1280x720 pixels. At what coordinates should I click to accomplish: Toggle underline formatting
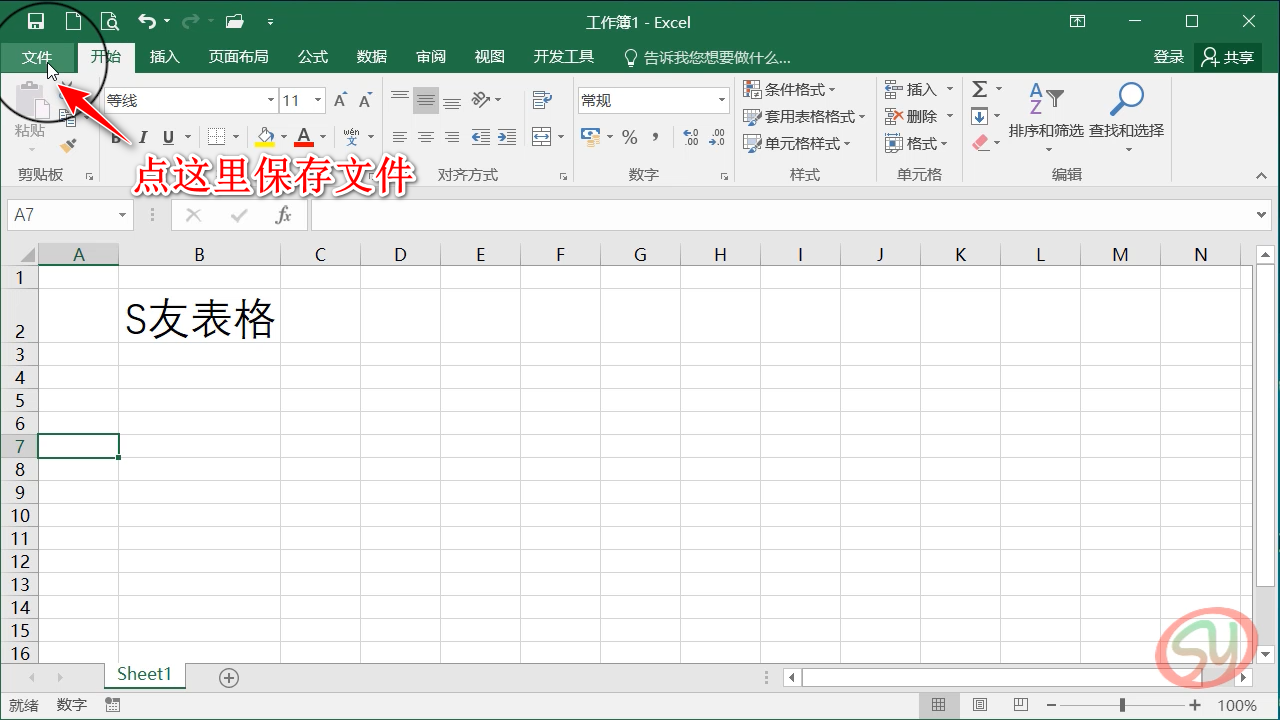[x=168, y=137]
